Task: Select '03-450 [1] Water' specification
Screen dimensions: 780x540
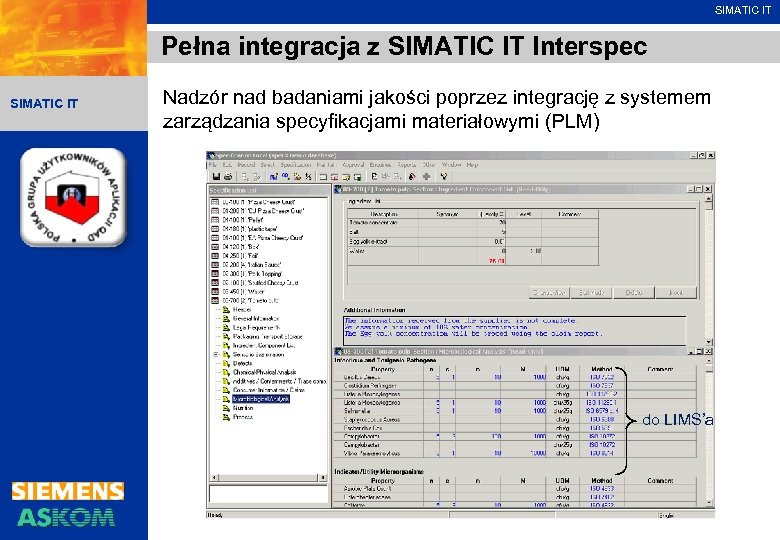Action: 243,292
